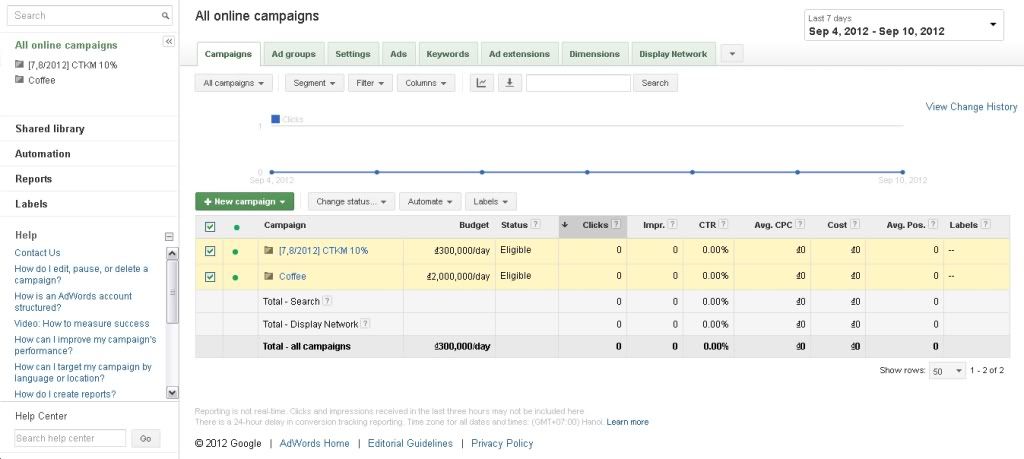
Task: Click the Impr. column help icon
Action: point(673,225)
